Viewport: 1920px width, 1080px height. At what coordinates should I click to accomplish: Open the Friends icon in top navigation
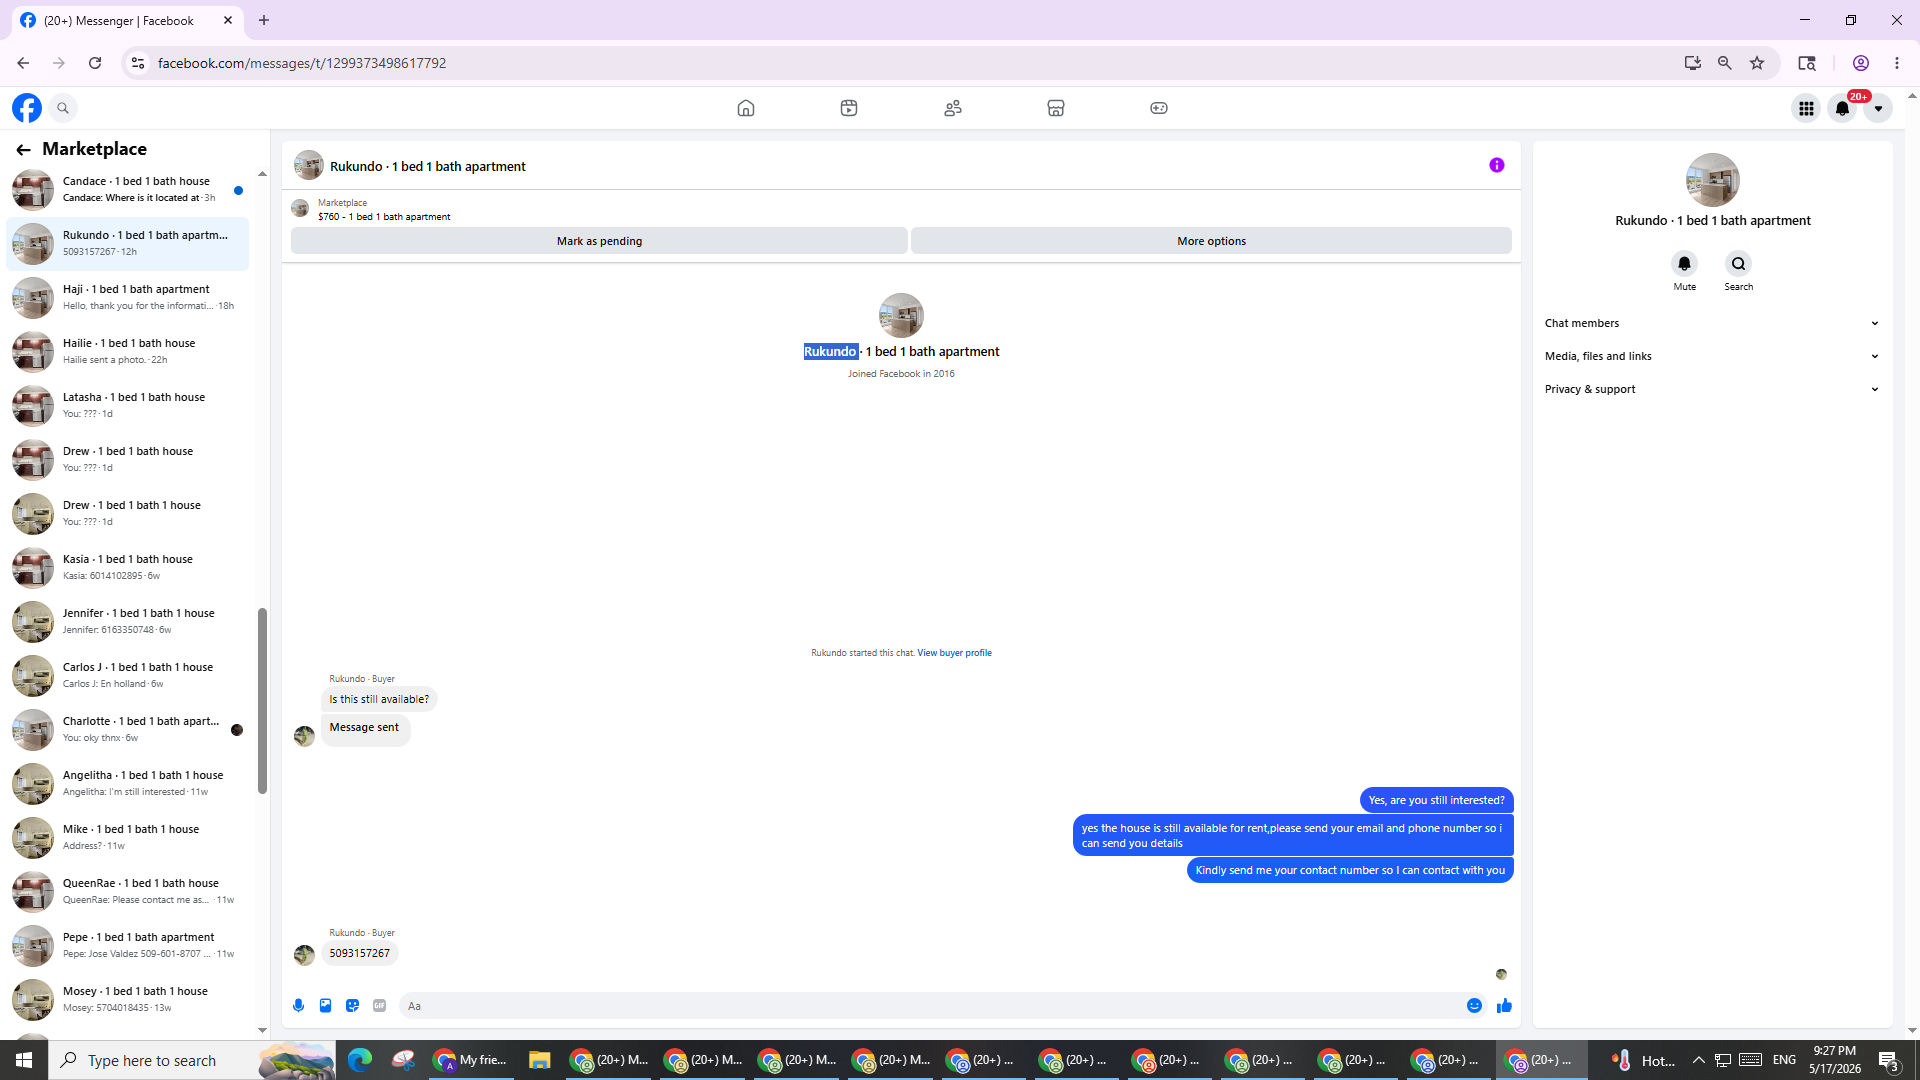click(x=953, y=108)
